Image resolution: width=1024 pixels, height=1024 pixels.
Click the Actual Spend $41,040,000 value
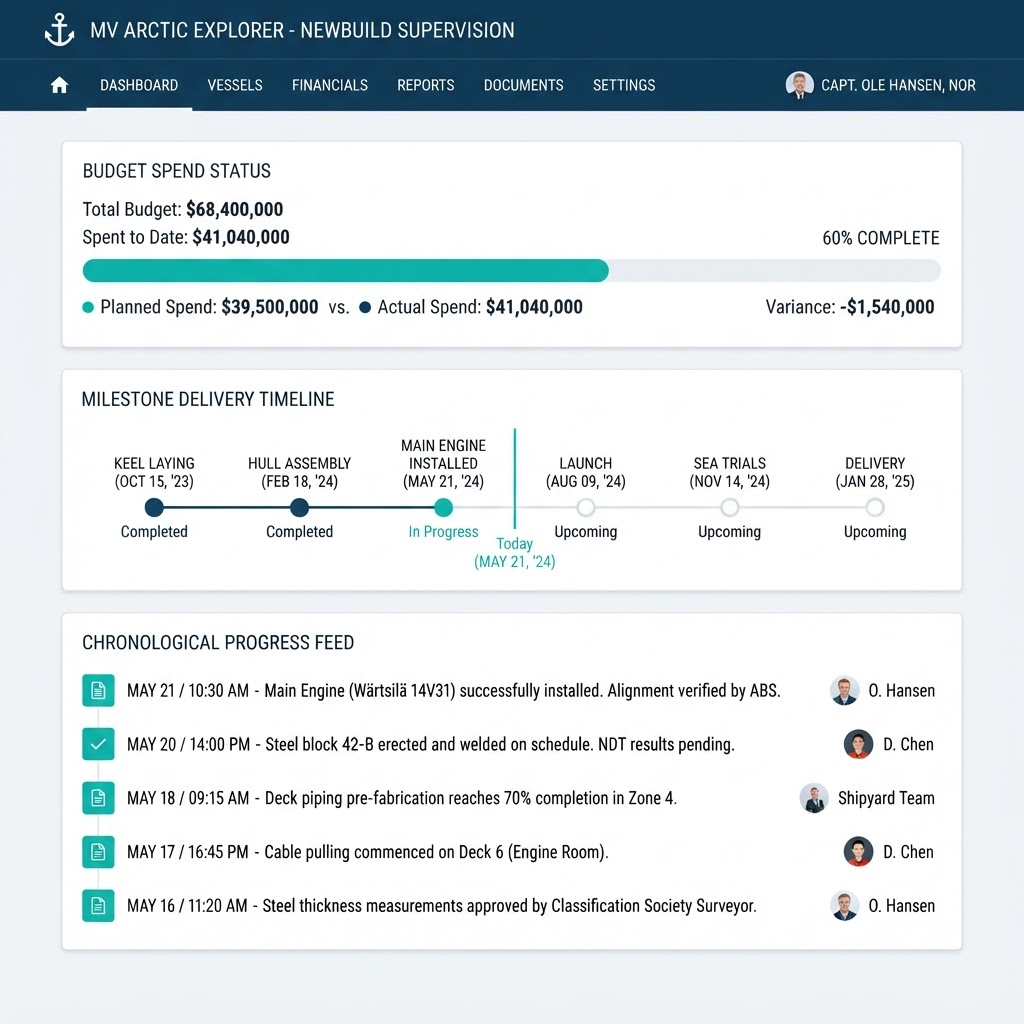pos(534,307)
